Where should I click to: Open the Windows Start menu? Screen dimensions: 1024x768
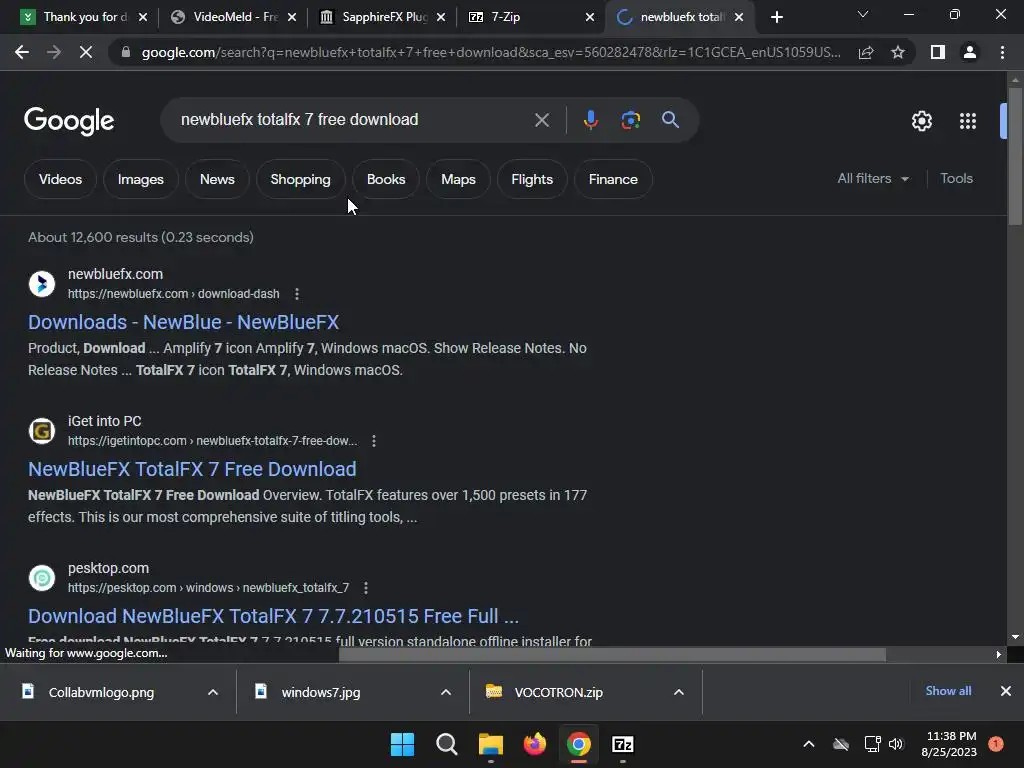402,744
